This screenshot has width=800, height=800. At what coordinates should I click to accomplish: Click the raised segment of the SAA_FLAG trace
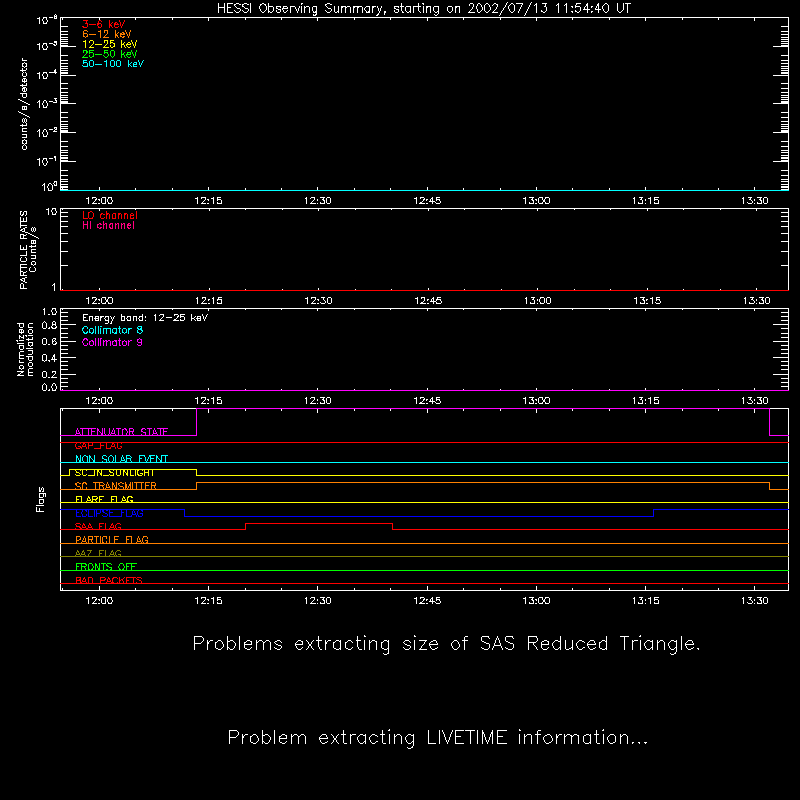(319, 523)
